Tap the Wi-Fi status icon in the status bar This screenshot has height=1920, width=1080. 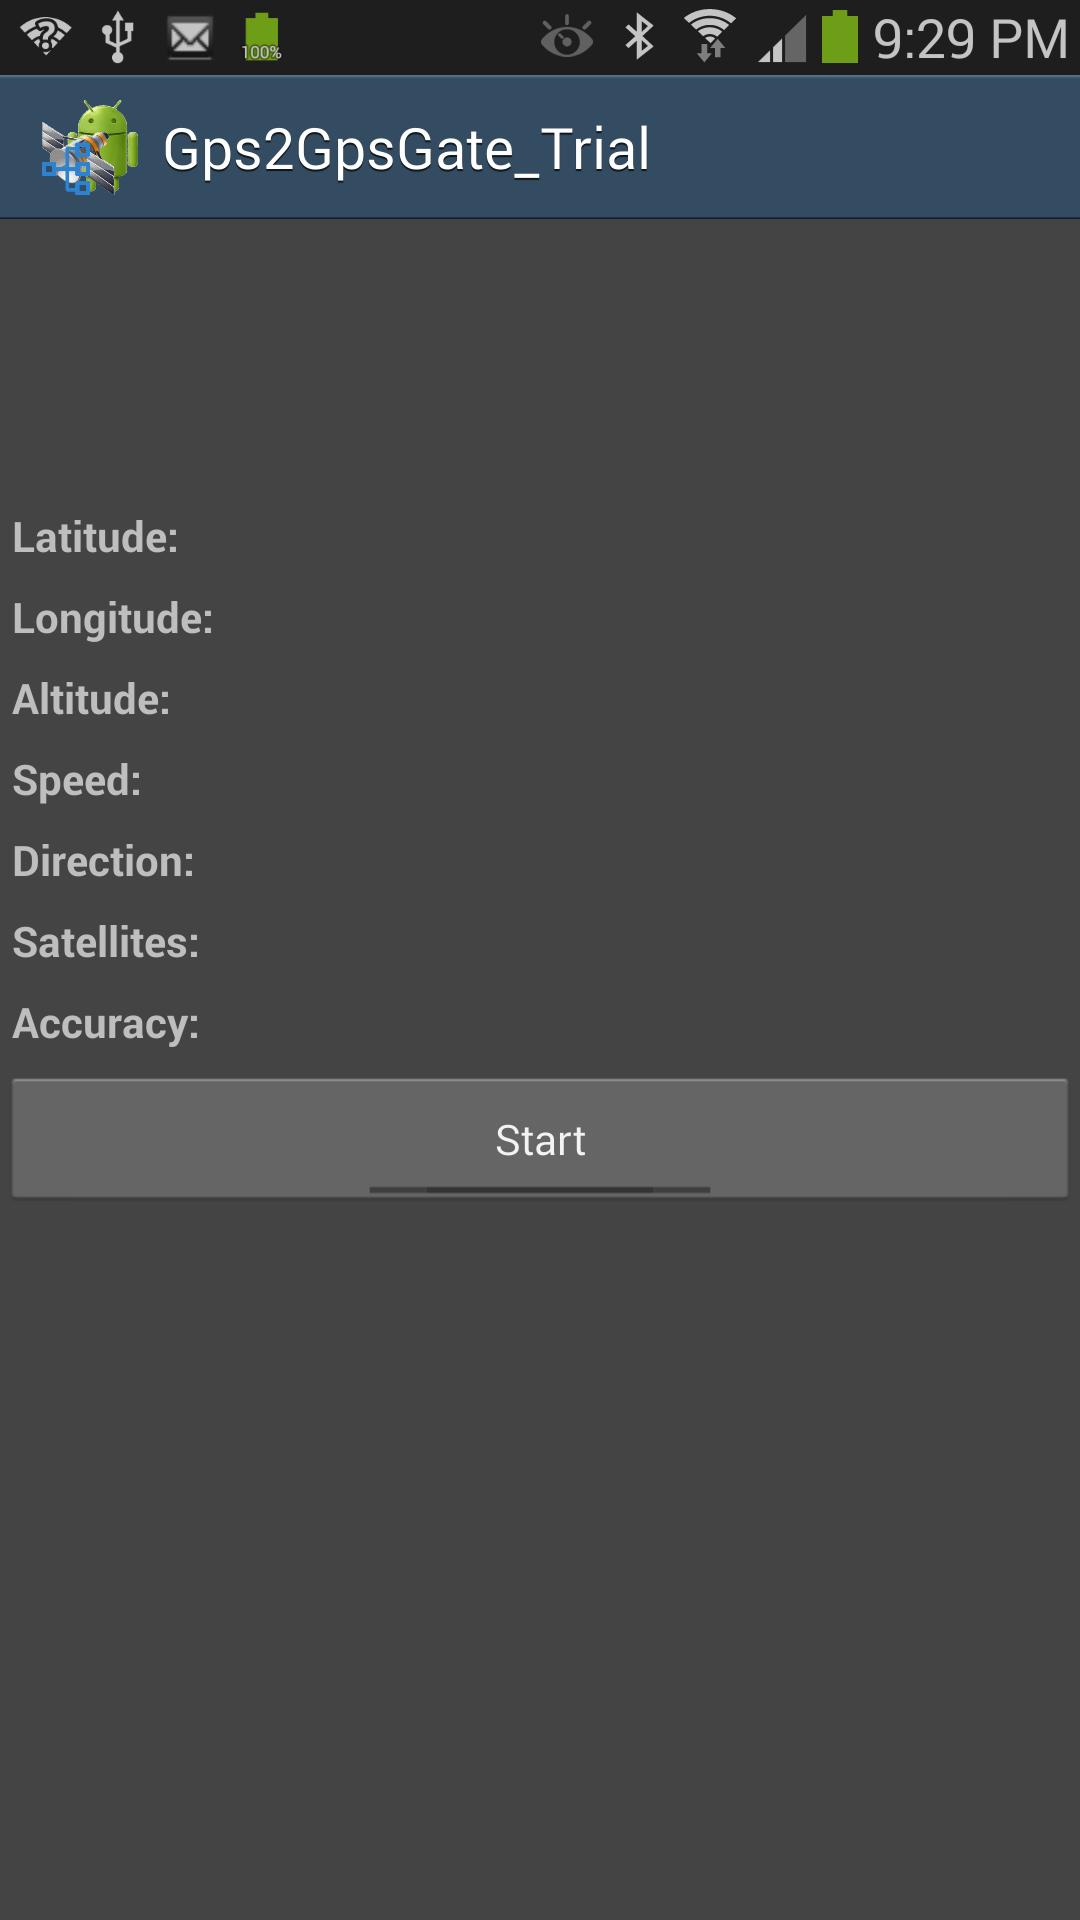pyautogui.click(x=45, y=36)
